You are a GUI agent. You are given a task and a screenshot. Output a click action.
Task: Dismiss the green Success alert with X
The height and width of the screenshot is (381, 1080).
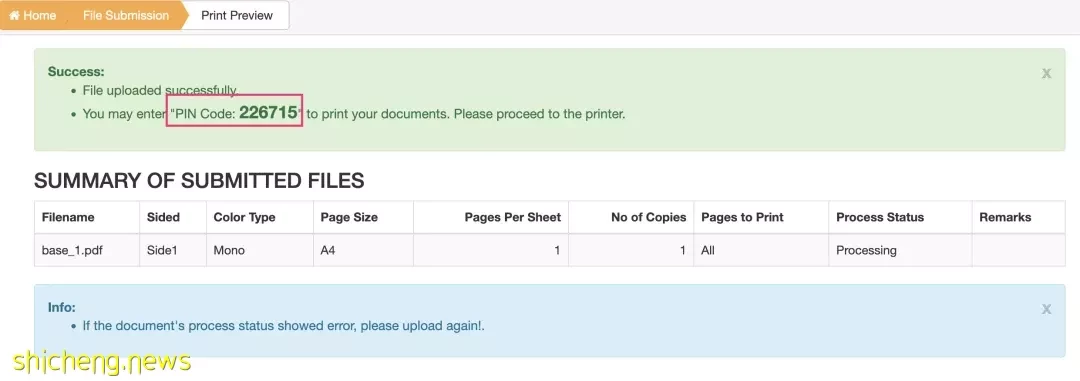pyautogui.click(x=1046, y=73)
